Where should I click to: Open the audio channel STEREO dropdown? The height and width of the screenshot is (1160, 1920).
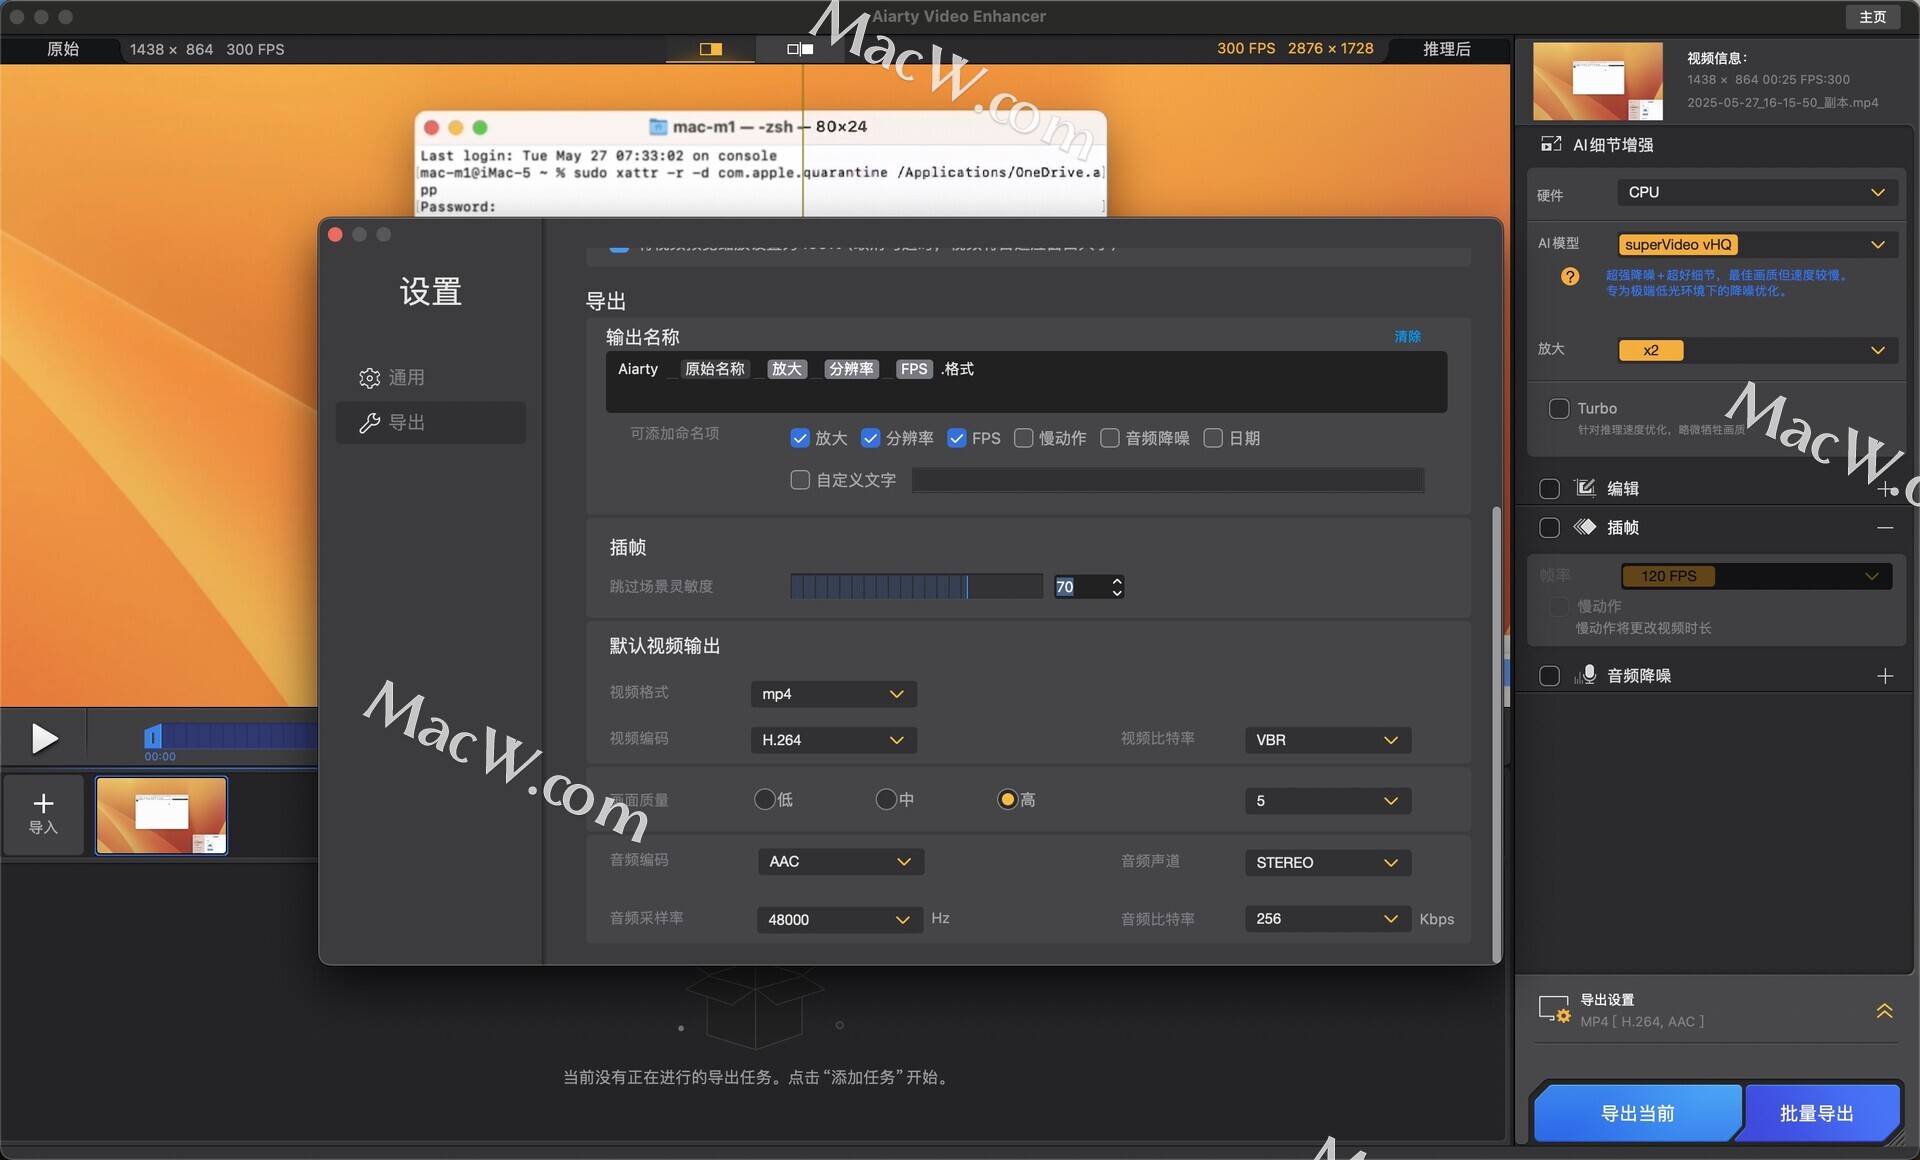coord(1327,863)
